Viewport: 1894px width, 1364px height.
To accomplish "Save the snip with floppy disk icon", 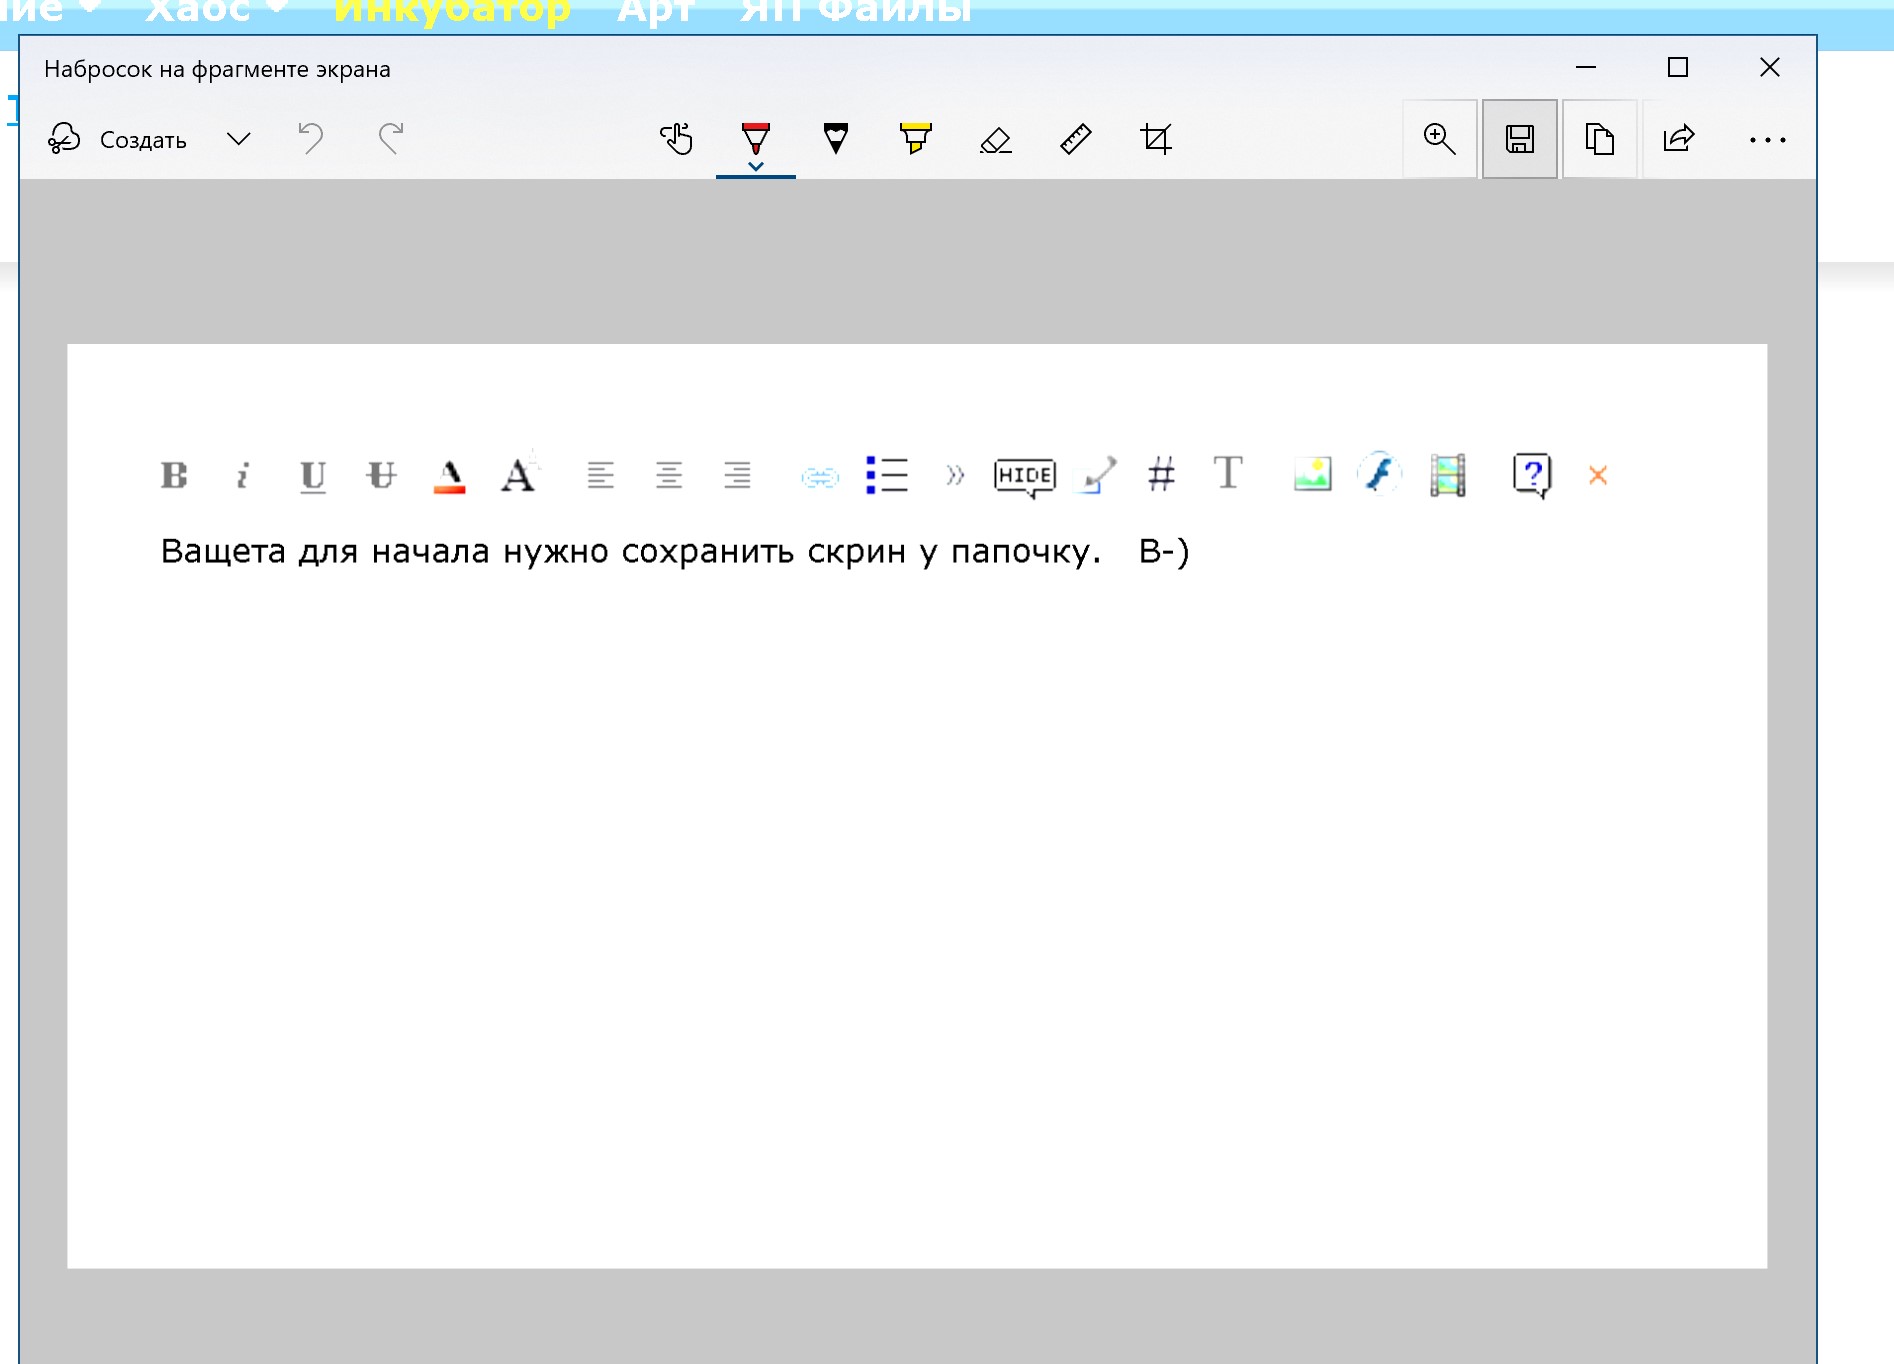I will coord(1519,139).
